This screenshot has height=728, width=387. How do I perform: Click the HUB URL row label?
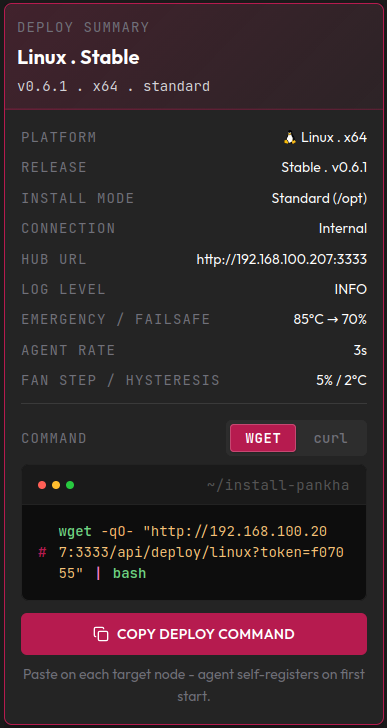tap(54, 259)
